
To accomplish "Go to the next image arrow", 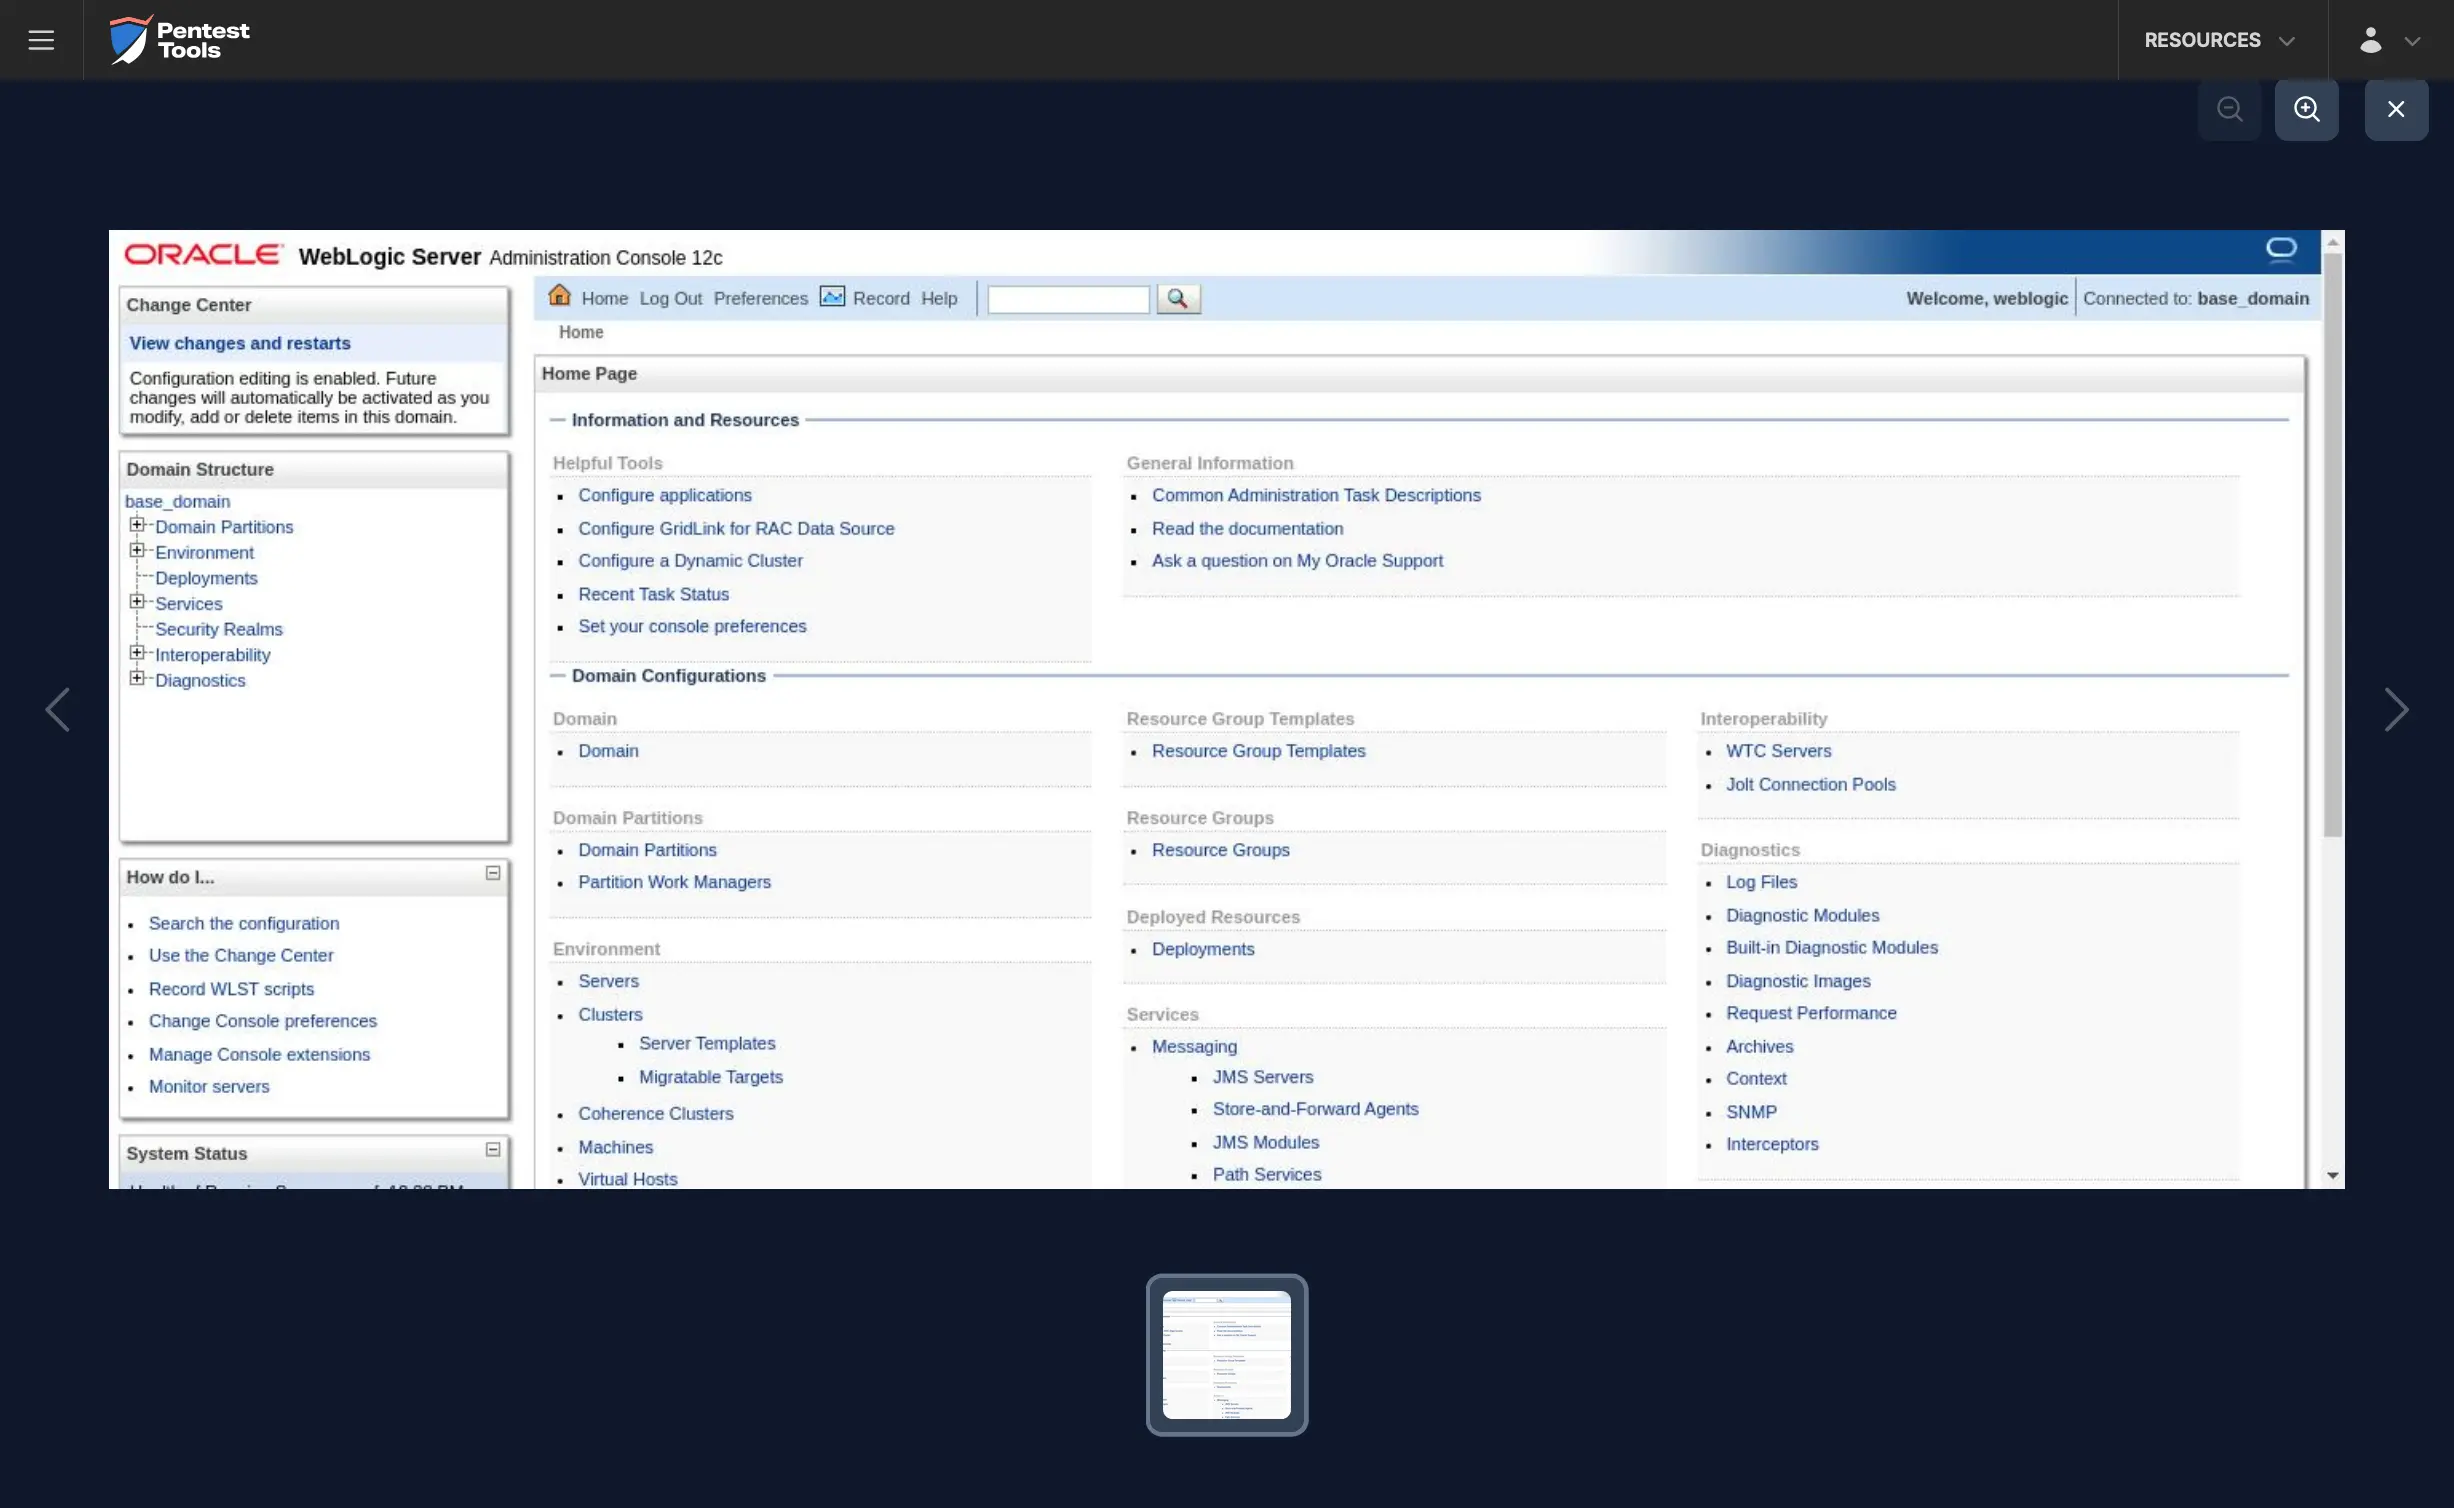I will (x=2396, y=709).
